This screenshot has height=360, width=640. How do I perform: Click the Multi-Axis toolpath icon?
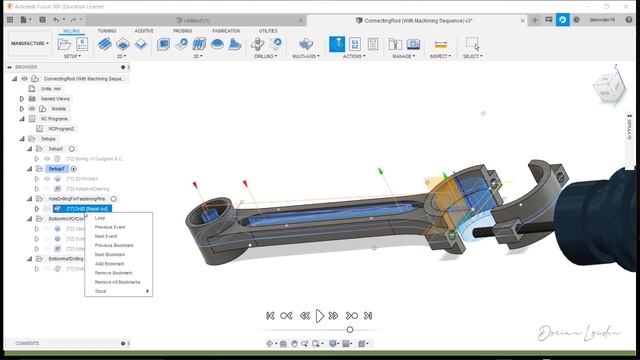(306, 44)
